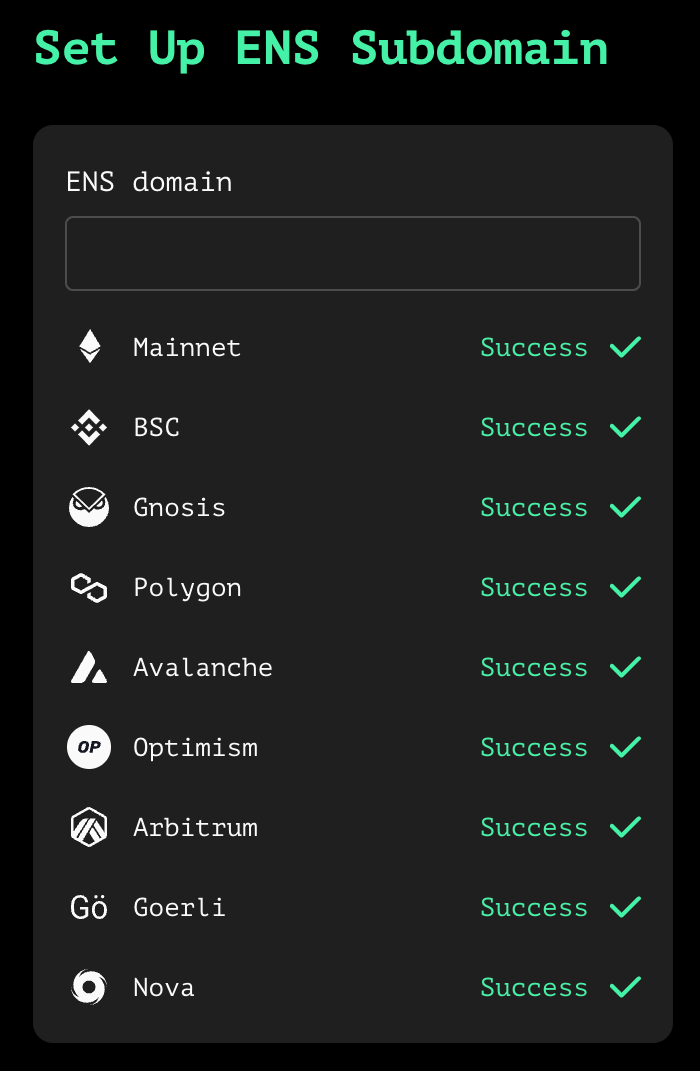Click the Nova success checkmark
The height and width of the screenshot is (1071, 700).
click(625, 987)
